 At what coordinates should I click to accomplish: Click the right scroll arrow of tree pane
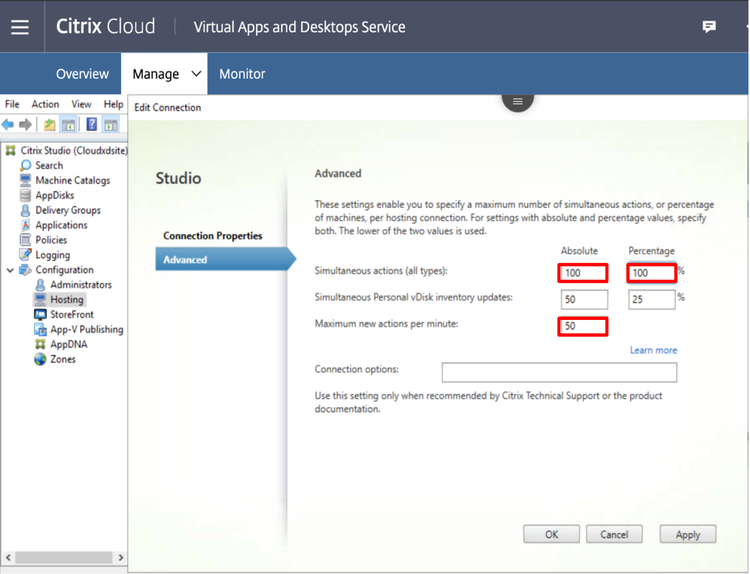[121, 558]
